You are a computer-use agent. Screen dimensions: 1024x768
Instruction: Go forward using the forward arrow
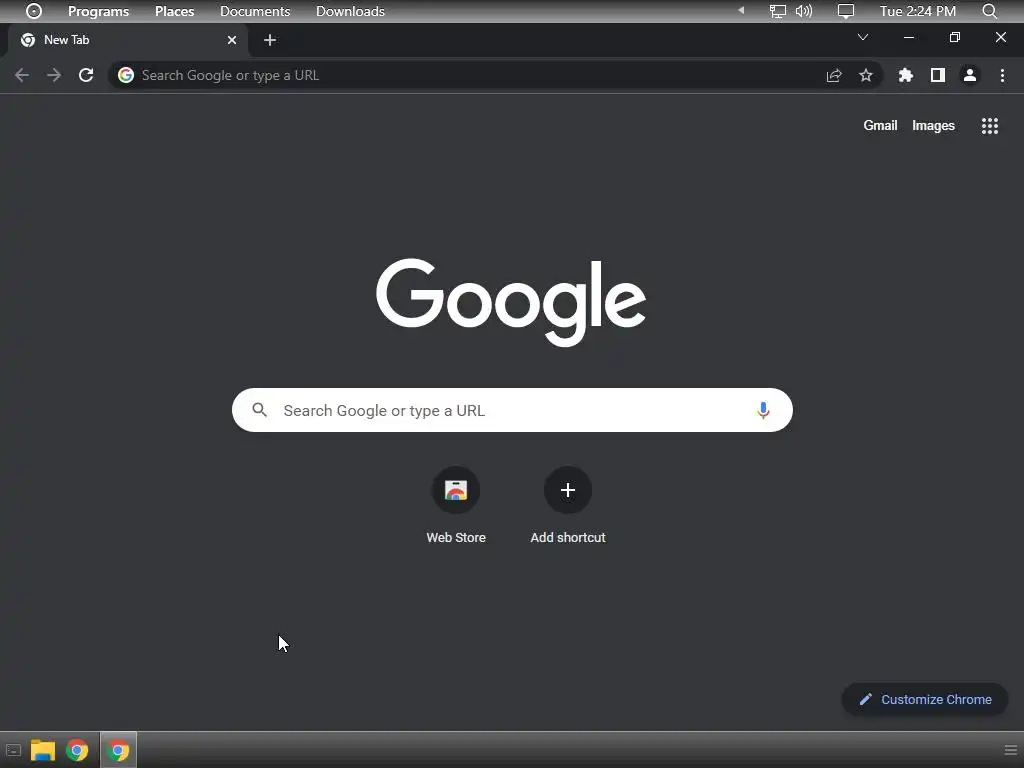(x=54, y=75)
